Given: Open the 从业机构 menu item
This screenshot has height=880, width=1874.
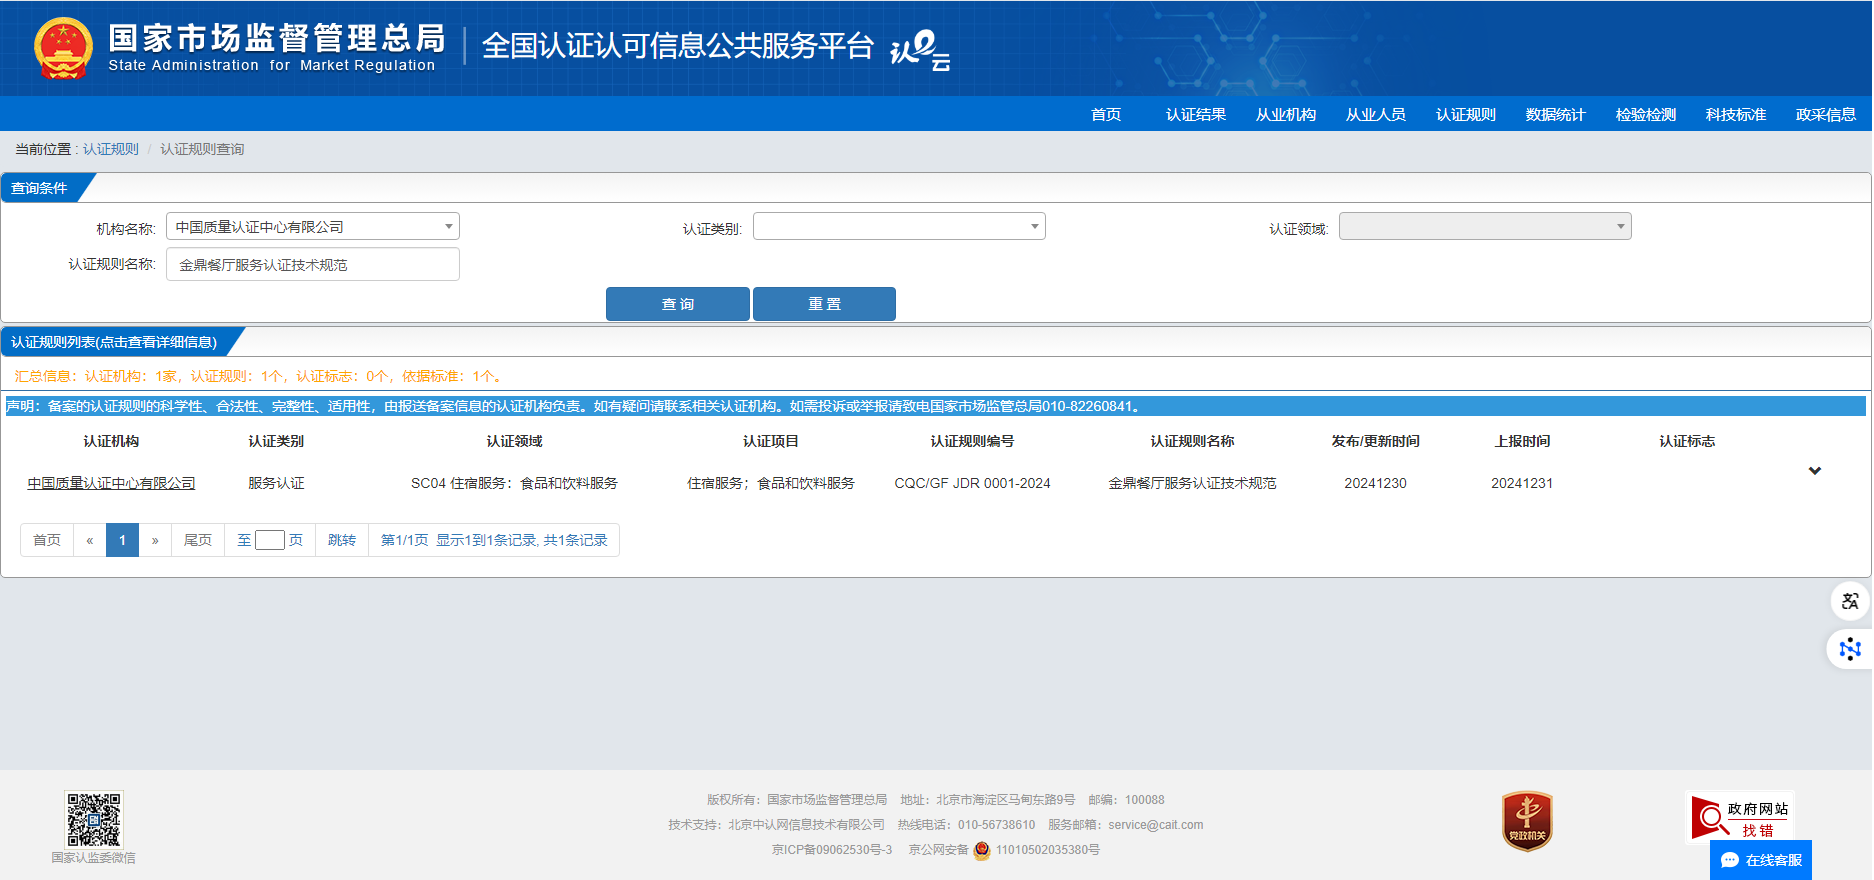Looking at the screenshot, I should tap(1286, 114).
